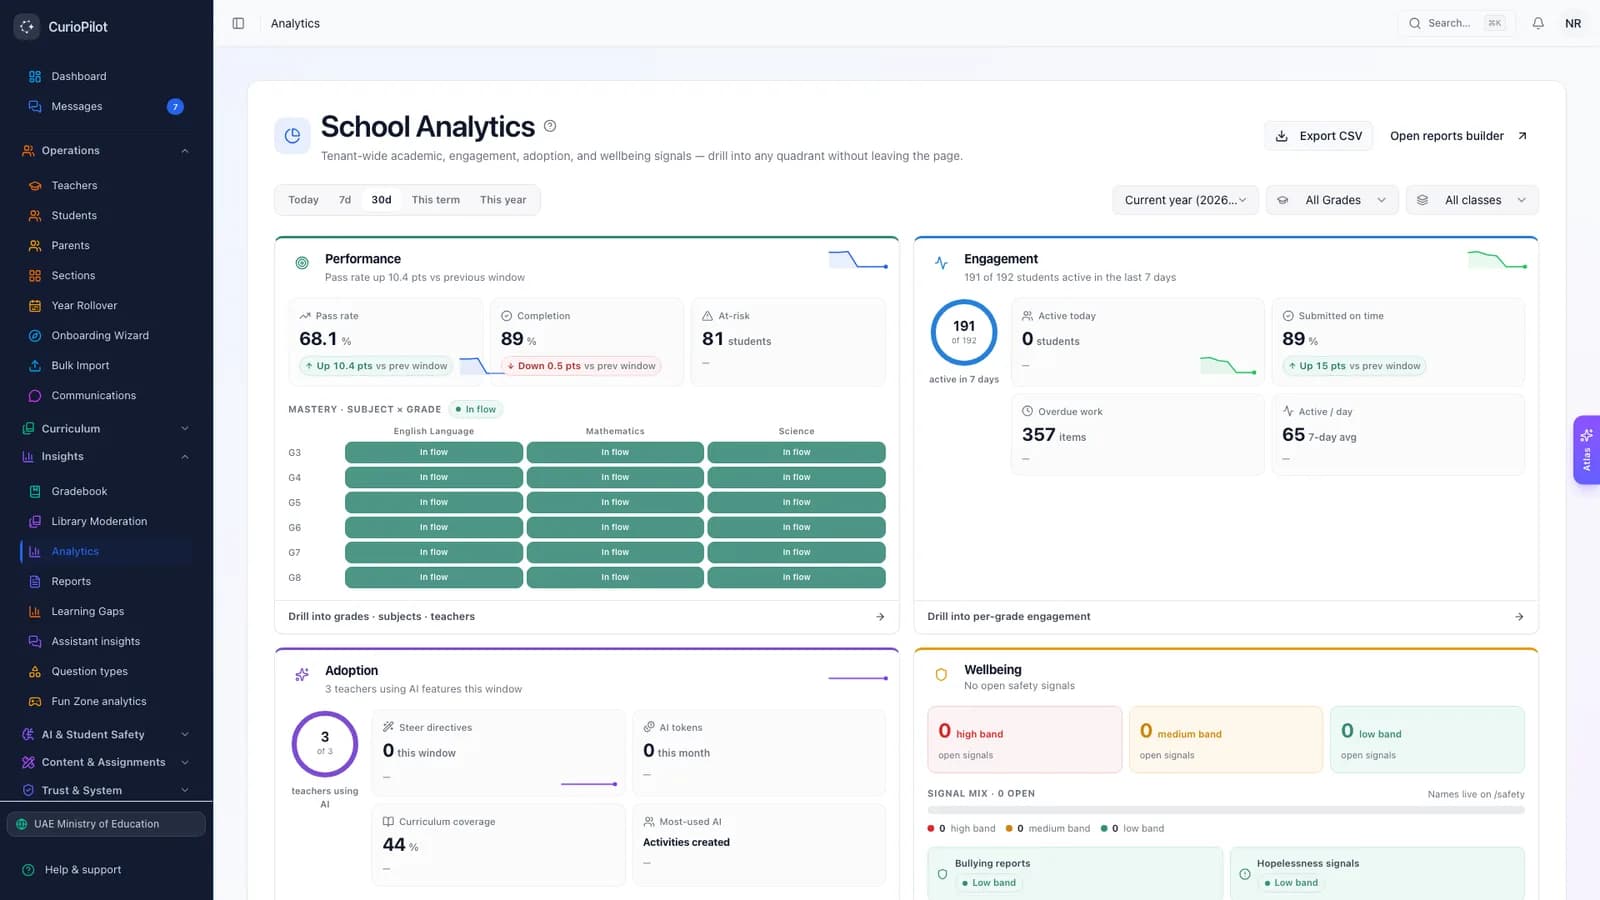This screenshot has height=900, width=1600.
Task: Click the search field
Action: point(1455,23)
